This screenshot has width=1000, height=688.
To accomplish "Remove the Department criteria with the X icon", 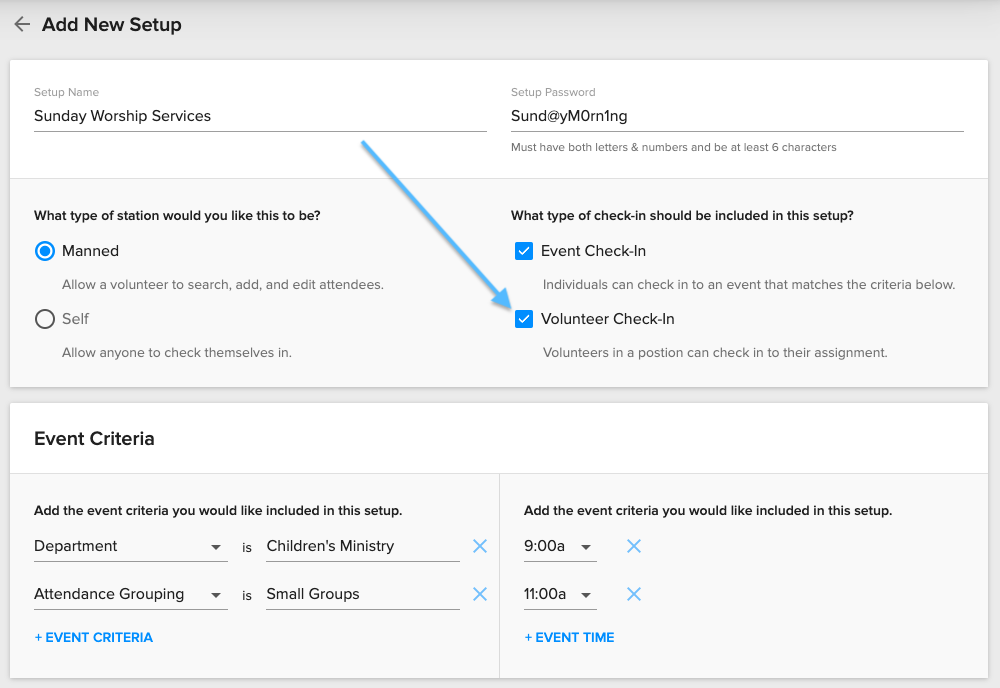I will pyautogui.click(x=479, y=546).
